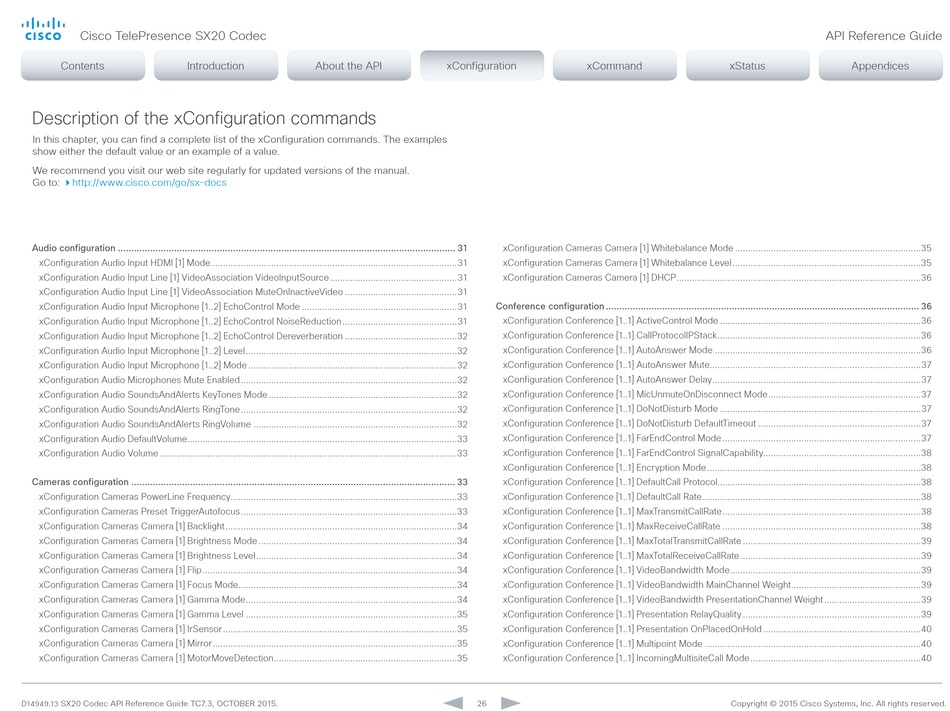Go to the previous page arrow
This screenshot has width=950, height=711.
(x=453, y=703)
